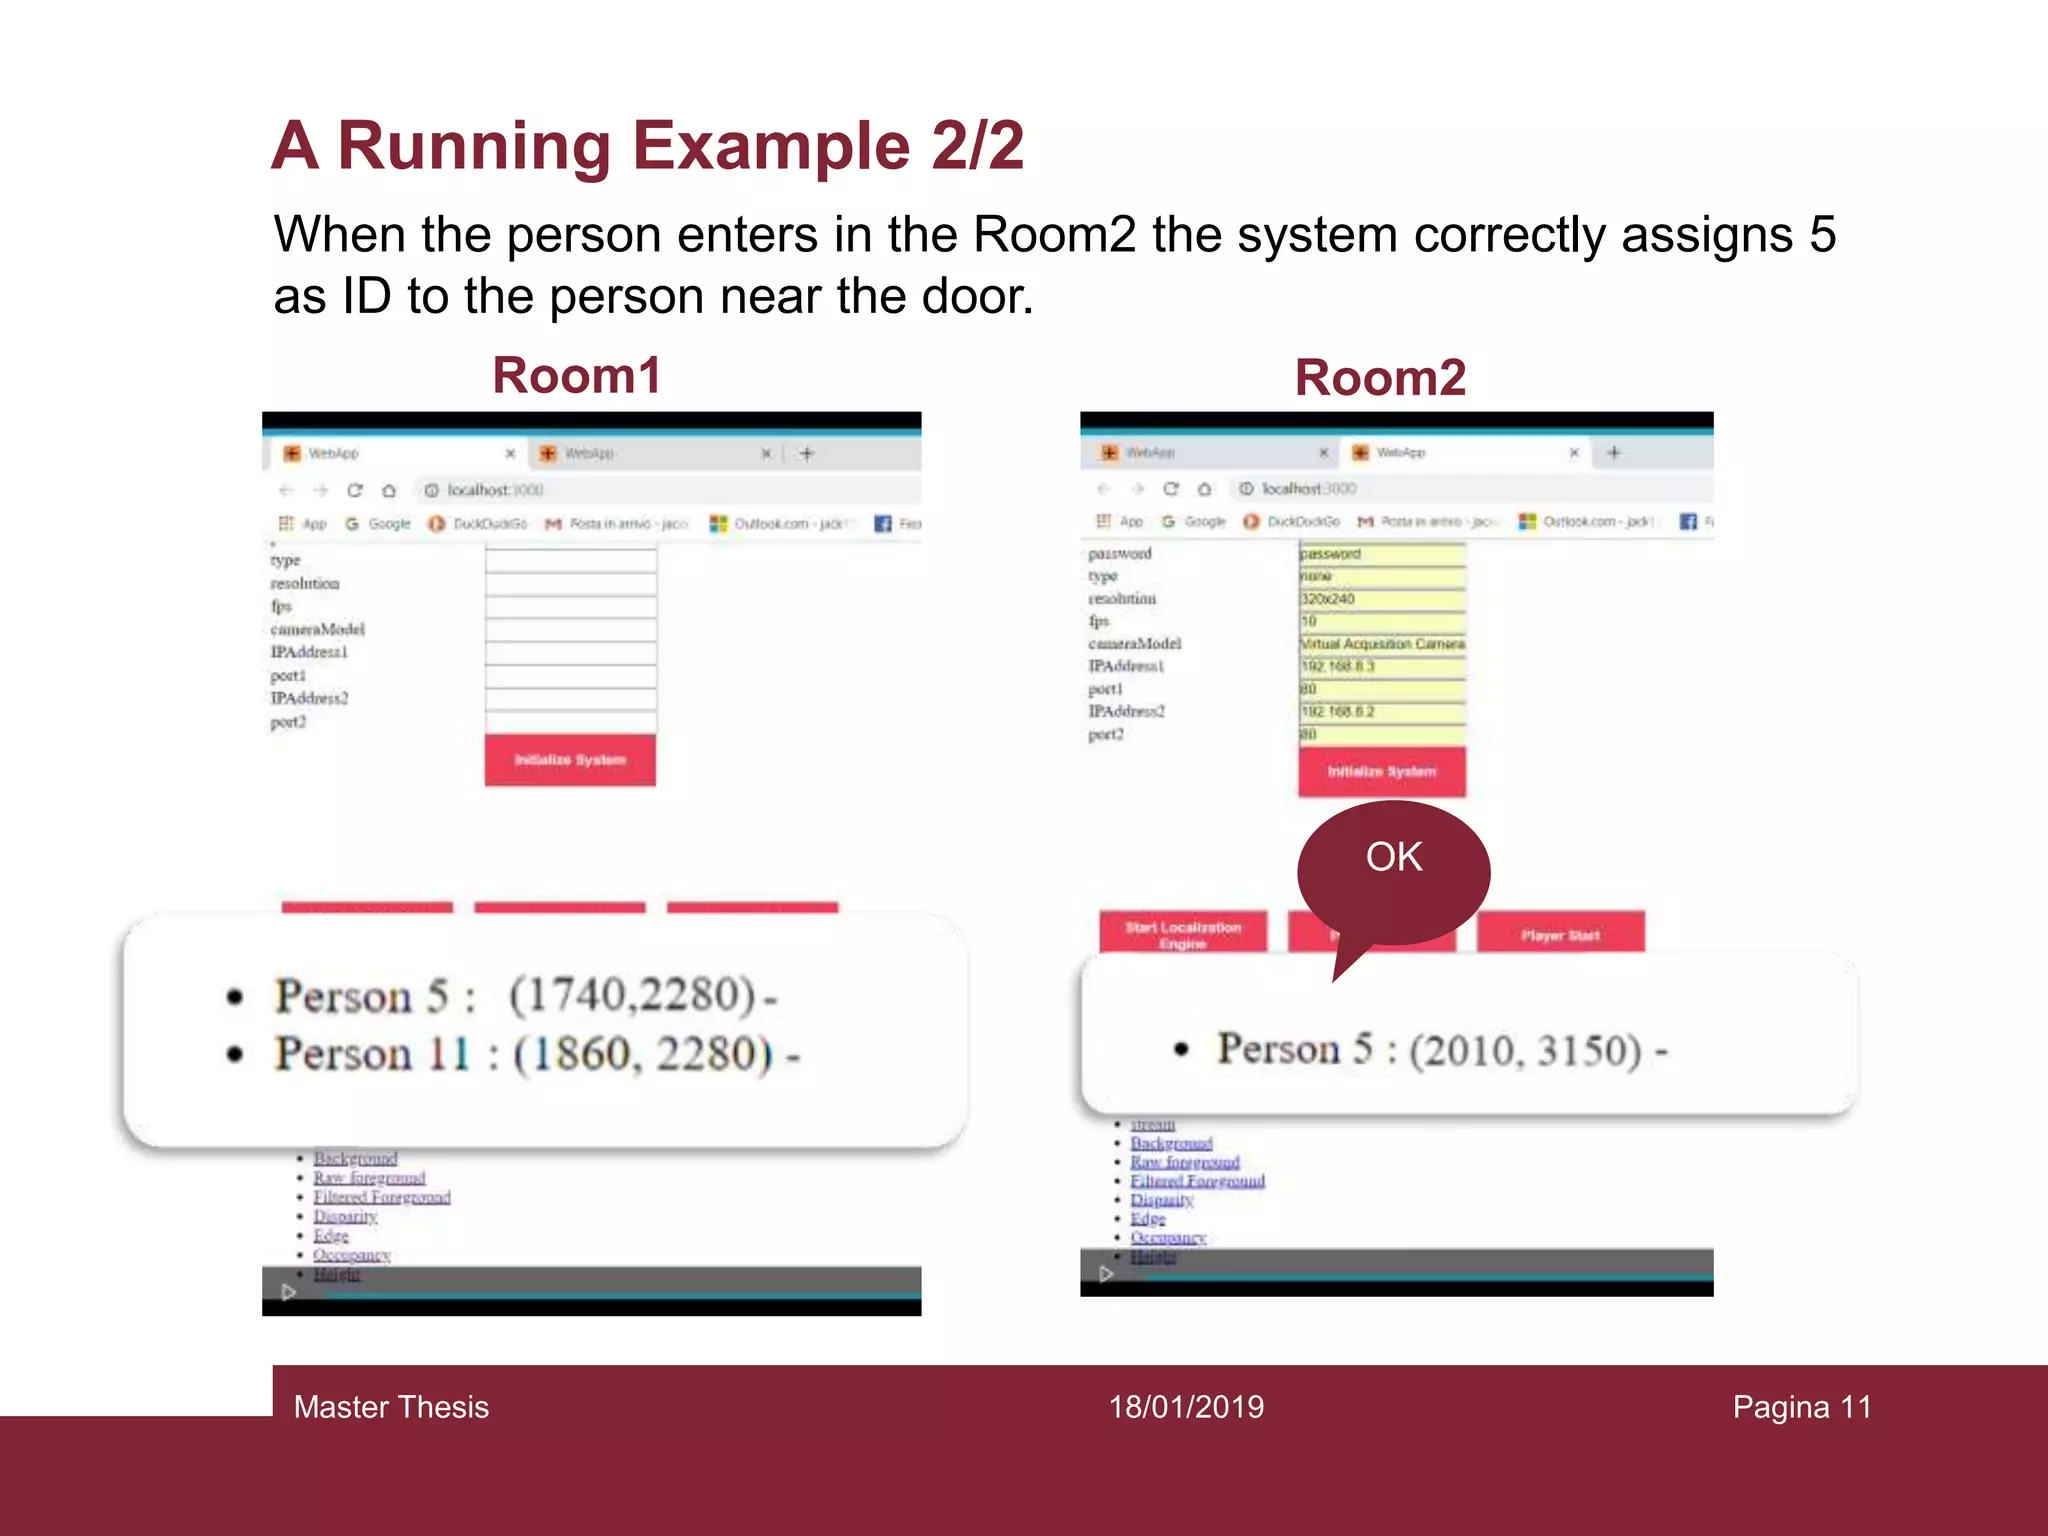Image resolution: width=2048 pixels, height=1536 pixels.
Task: Click the empty IPAddress1 field in Room1
Action: (571, 653)
